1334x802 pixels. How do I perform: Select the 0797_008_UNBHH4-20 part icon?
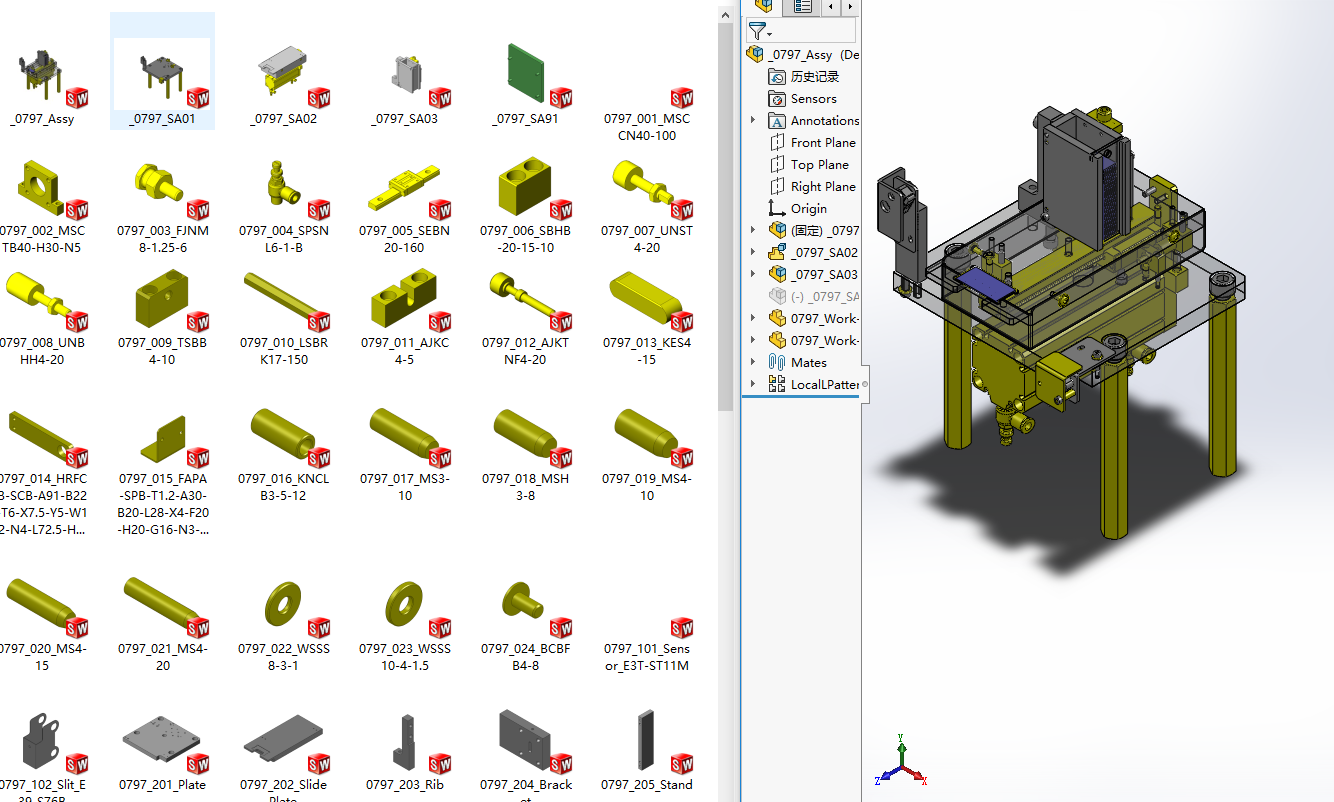click(x=41, y=300)
